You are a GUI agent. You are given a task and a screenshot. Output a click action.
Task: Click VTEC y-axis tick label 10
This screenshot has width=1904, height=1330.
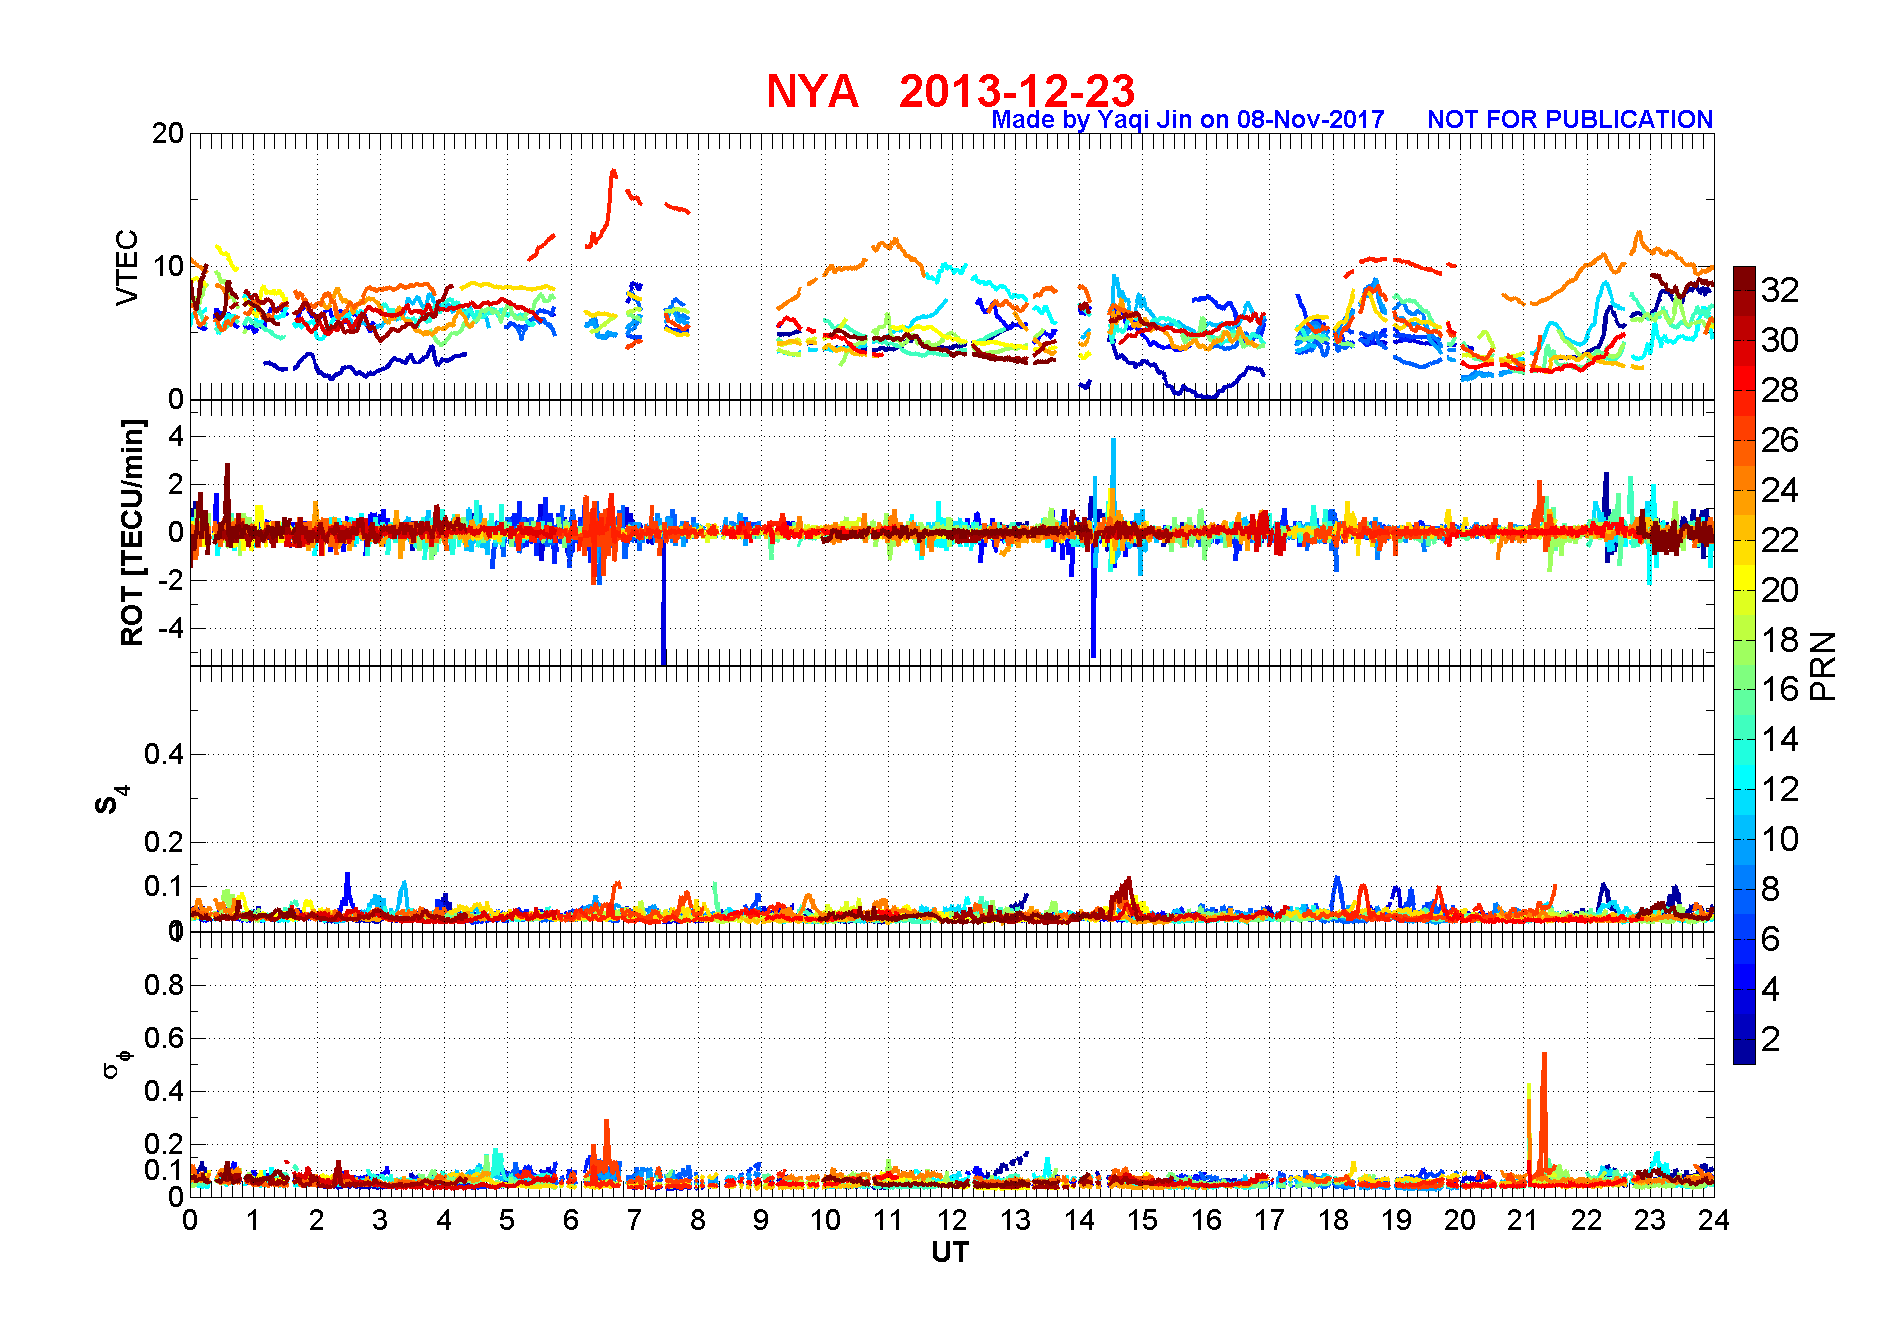(x=168, y=267)
